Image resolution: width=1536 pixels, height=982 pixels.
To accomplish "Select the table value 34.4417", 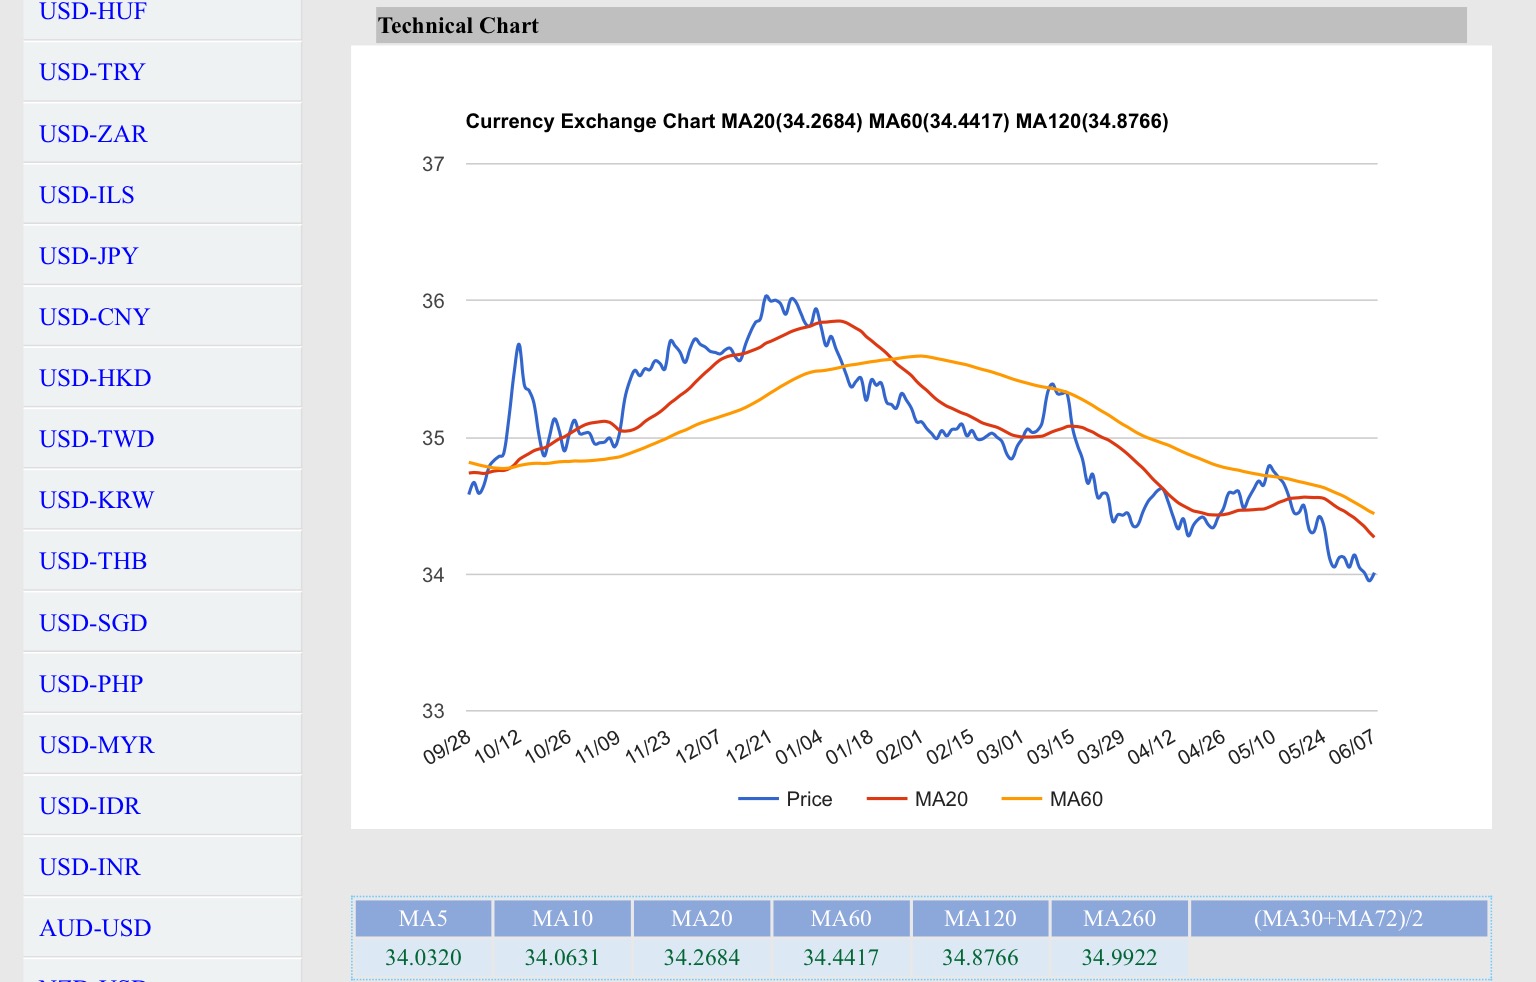I will (841, 957).
